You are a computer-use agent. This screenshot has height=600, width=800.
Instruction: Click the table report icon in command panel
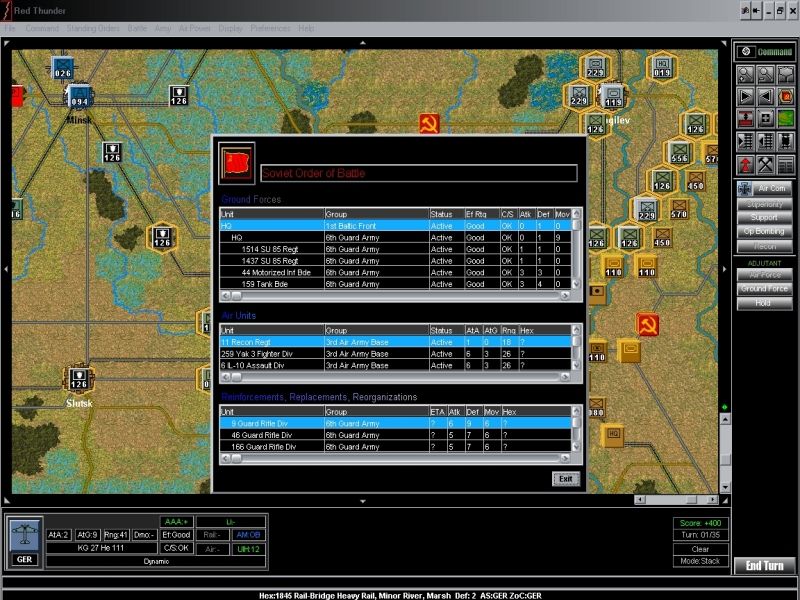[787, 165]
